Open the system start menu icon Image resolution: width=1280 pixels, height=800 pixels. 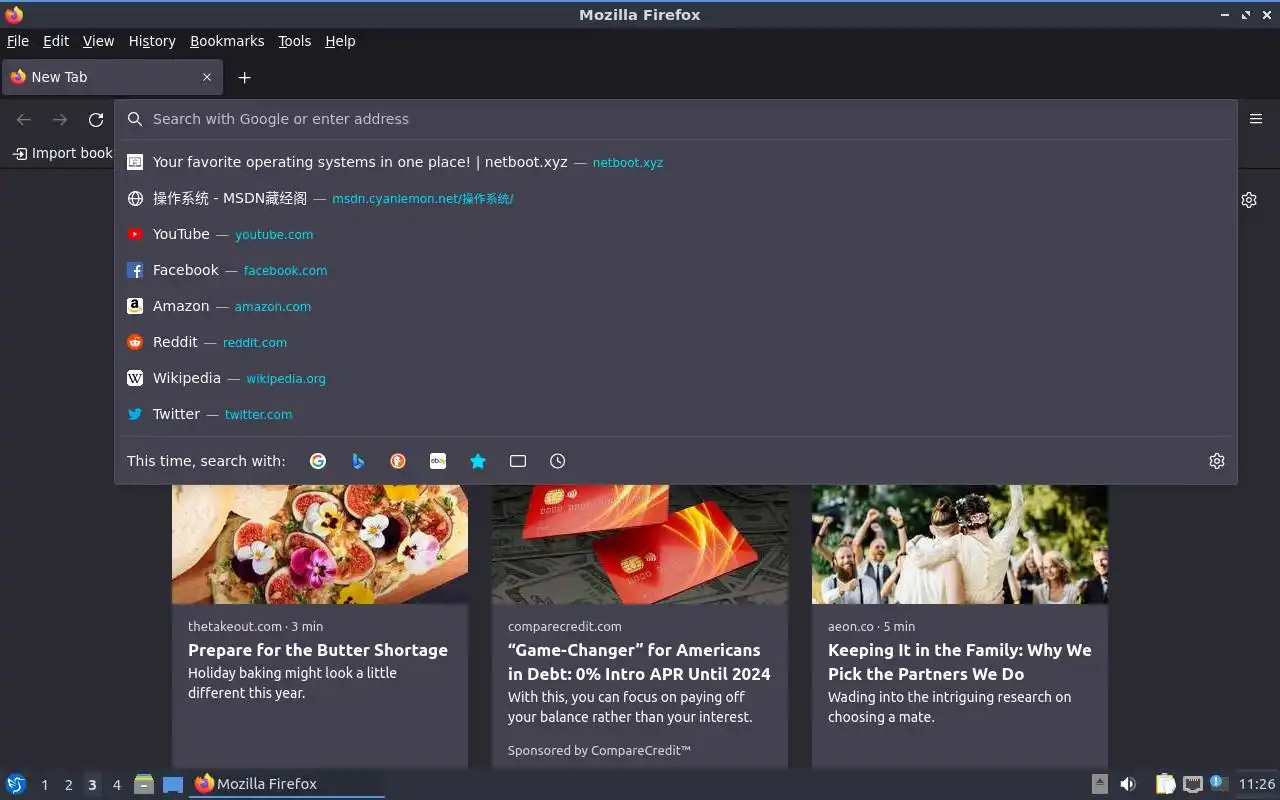click(x=16, y=784)
